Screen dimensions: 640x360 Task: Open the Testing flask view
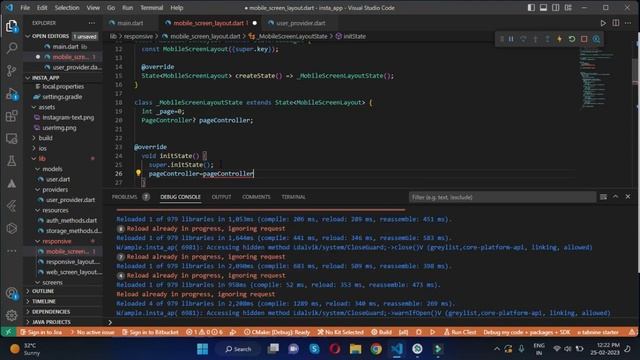(x=11, y=161)
